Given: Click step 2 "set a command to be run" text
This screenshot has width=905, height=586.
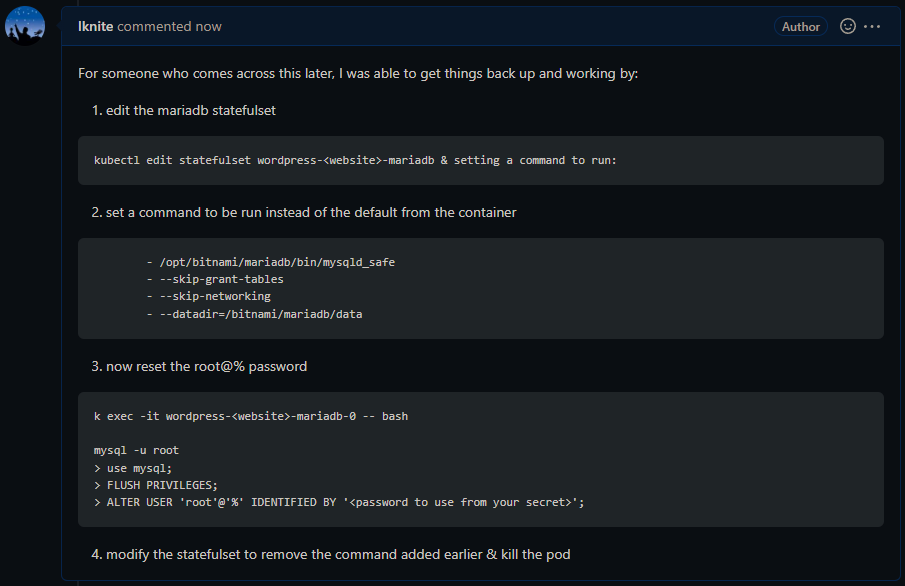Looking at the screenshot, I should point(310,212).
